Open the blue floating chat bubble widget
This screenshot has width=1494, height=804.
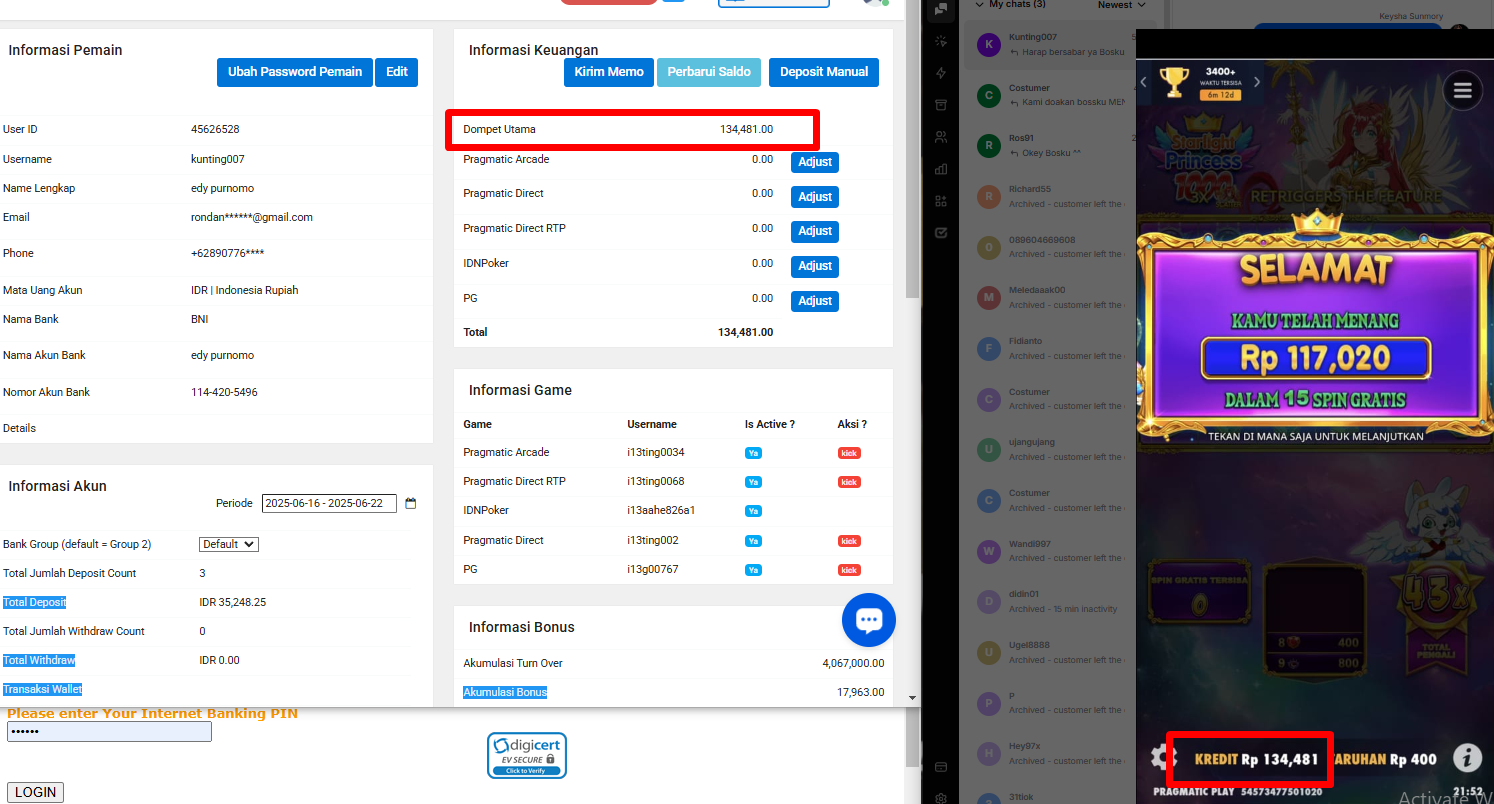coord(869,620)
